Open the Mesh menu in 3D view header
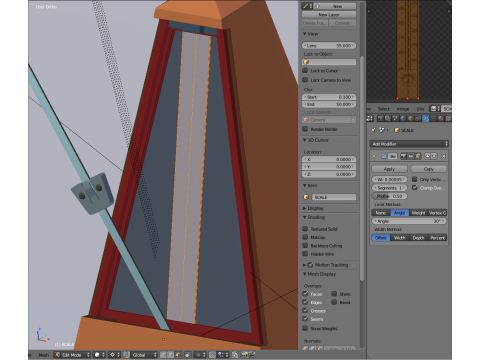This screenshot has width=480, height=360. [x=44, y=355]
